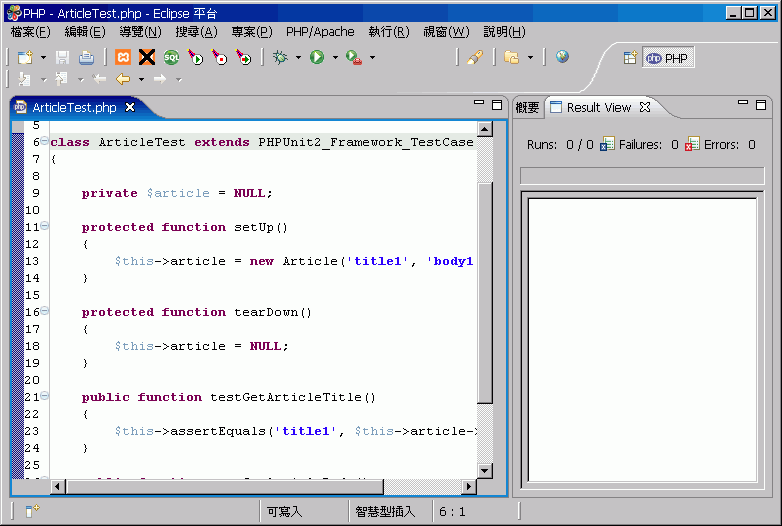Select the PHP perspective button
The height and width of the screenshot is (526, 782).
coord(668,58)
